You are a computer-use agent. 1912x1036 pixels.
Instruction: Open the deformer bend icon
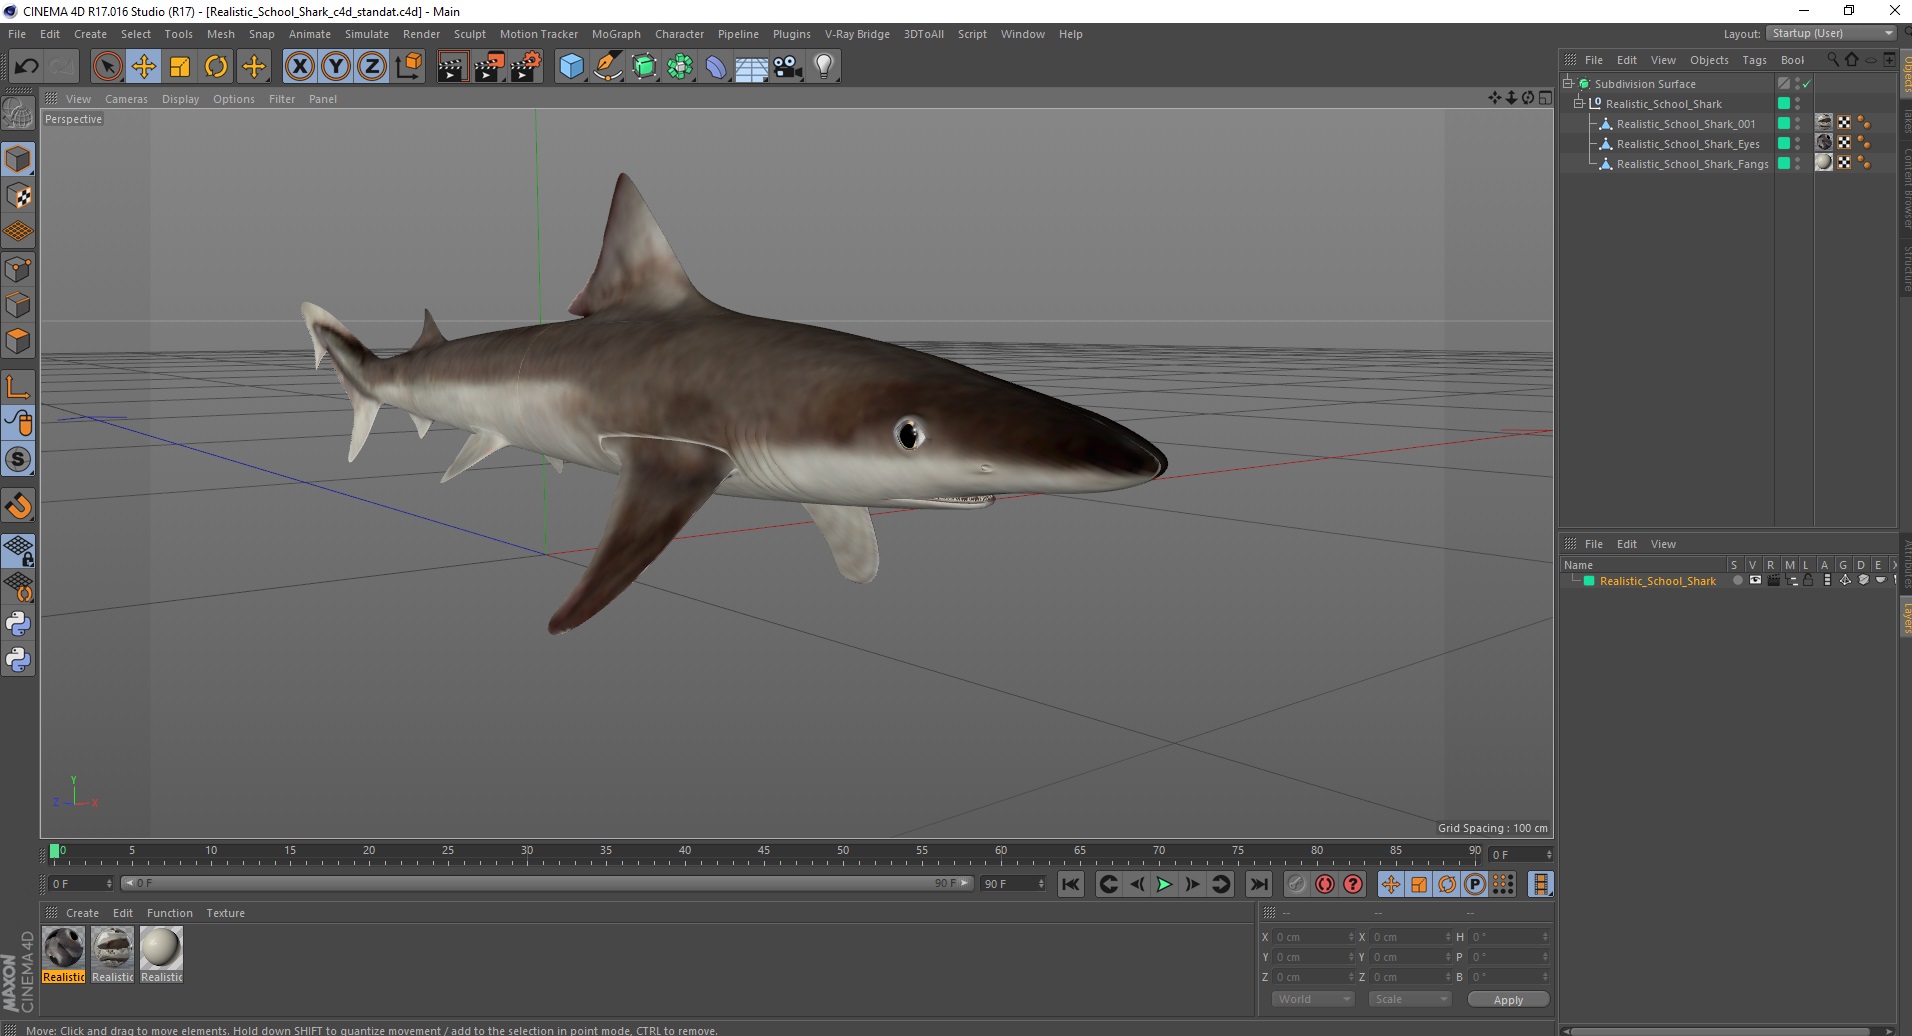[x=716, y=67]
